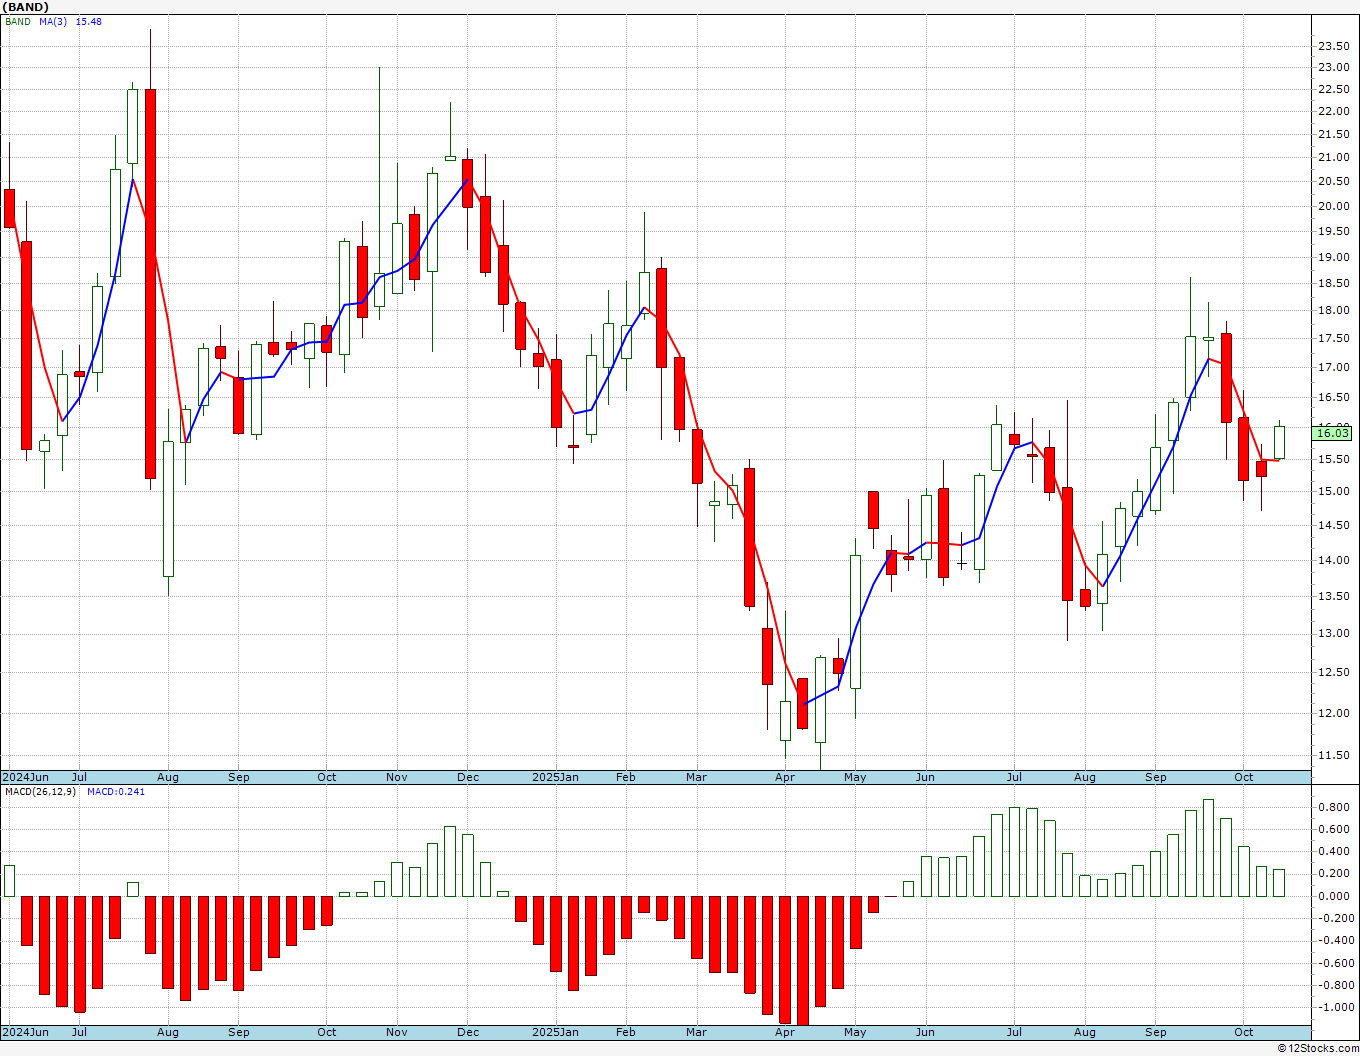Select the 22.00 price axis label
This screenshot has width=1360, height=1056.
(x=1333, y=111)
